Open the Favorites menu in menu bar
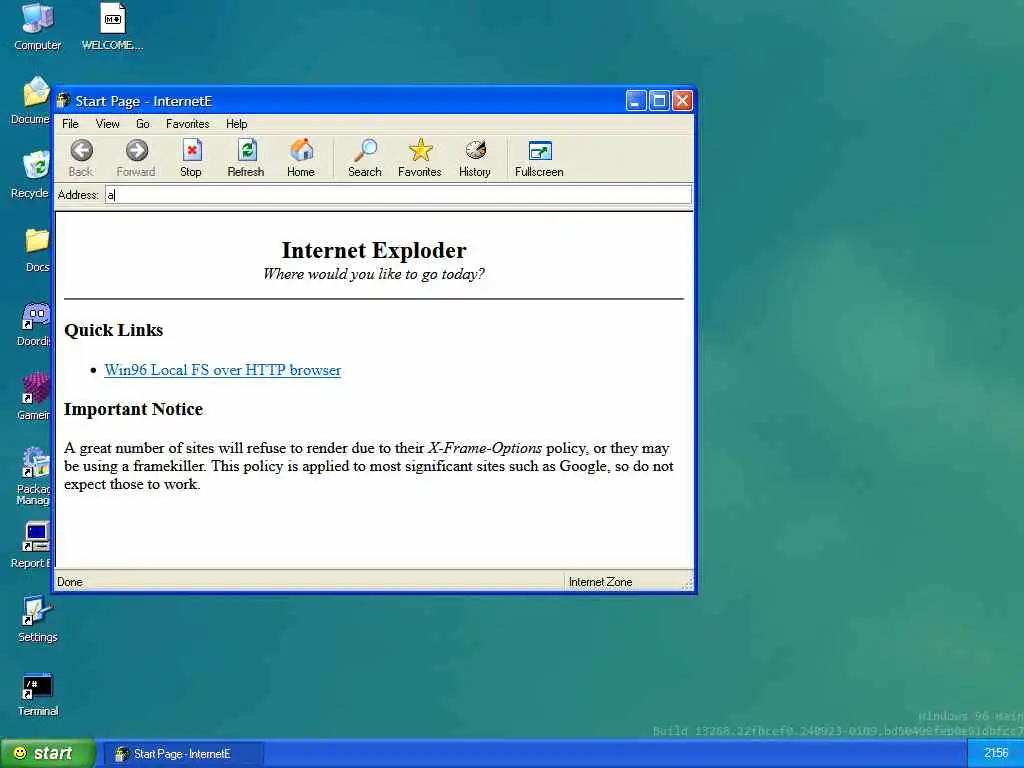Viewport: 1024px width, 768px height. pos(187,123)
